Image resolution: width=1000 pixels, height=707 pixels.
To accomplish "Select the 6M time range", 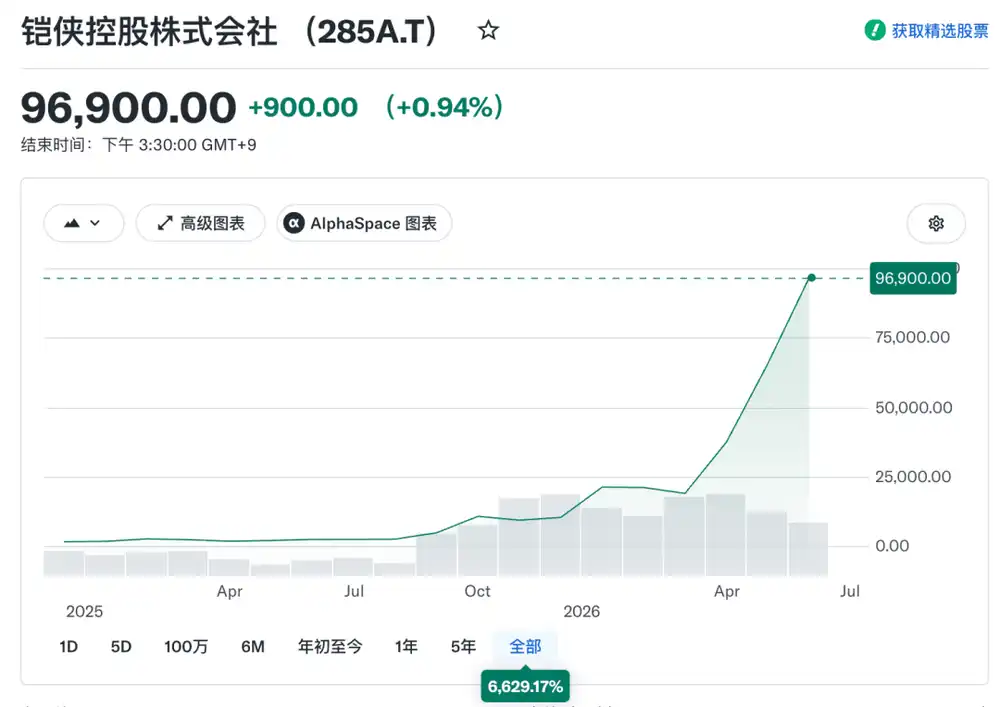I will point(253,646).
